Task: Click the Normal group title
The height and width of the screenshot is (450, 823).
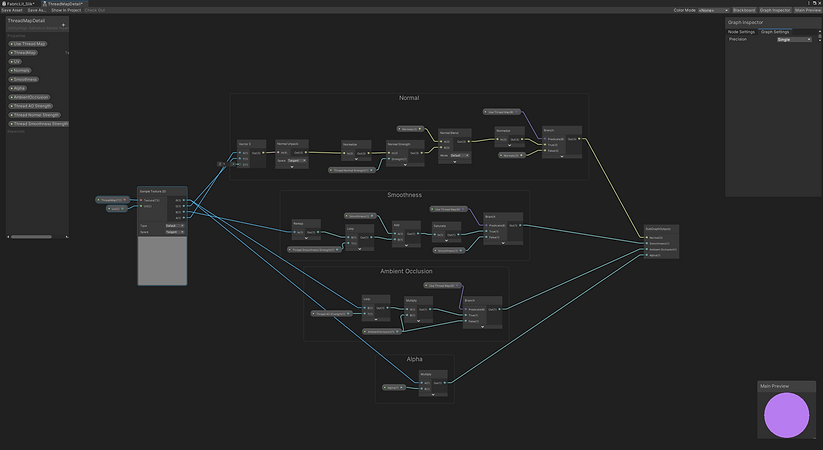Action: pyautogui.click(x=409, y=98)
